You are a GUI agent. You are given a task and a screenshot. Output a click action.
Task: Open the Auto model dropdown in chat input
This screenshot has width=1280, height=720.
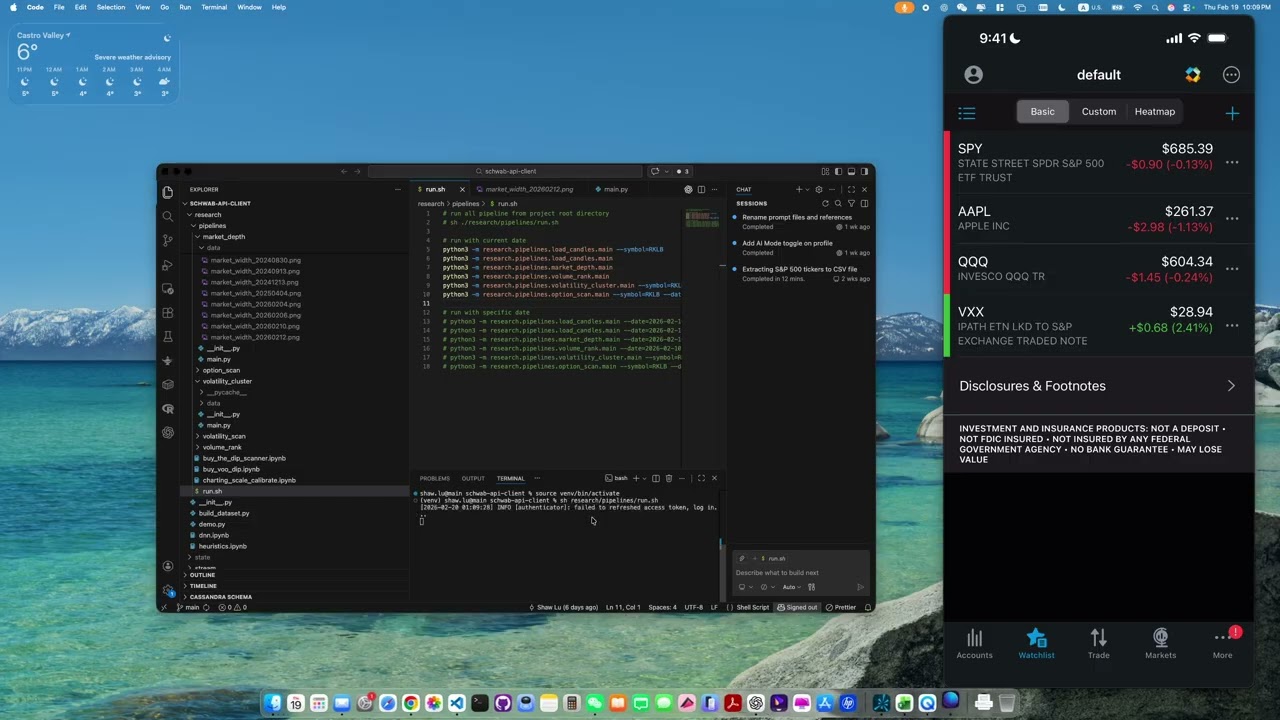point(790,587)
